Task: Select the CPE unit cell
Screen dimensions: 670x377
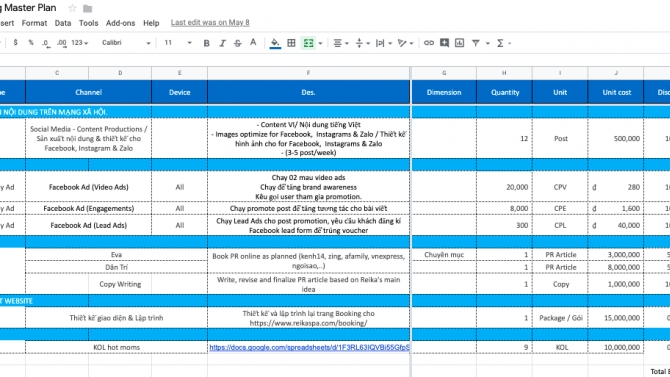Action: click(560, 208)
